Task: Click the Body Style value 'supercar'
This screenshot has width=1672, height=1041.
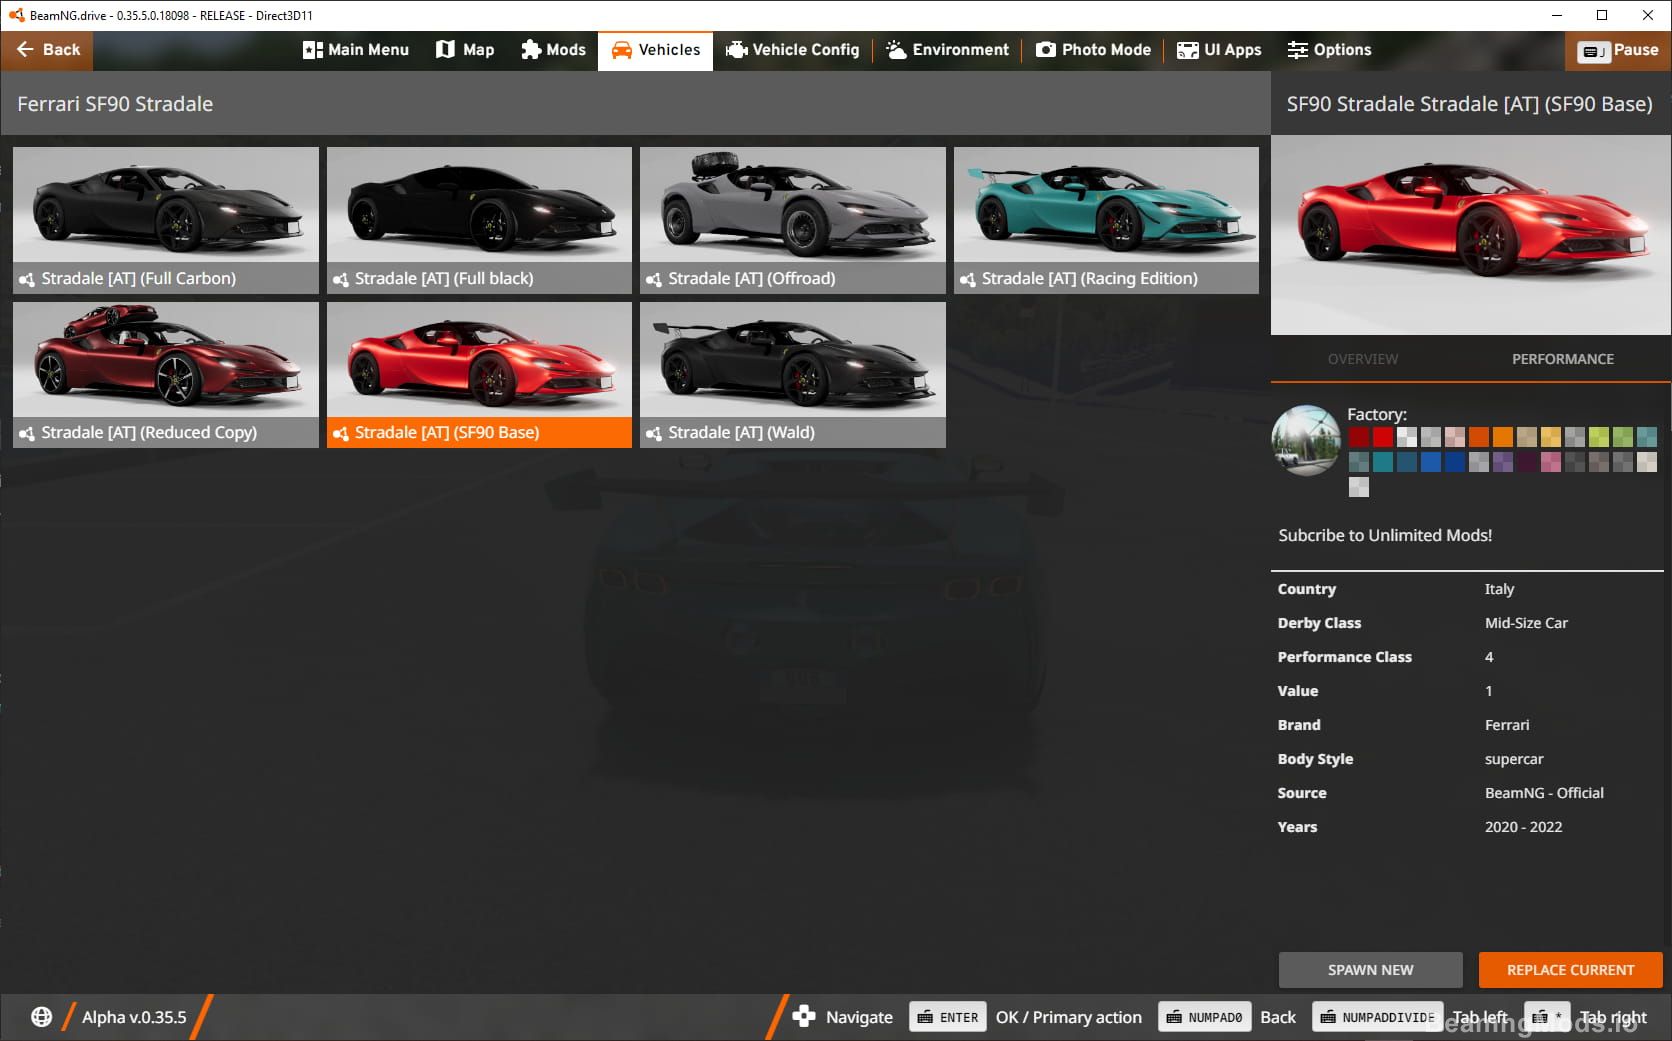Action: (1514, 759)
